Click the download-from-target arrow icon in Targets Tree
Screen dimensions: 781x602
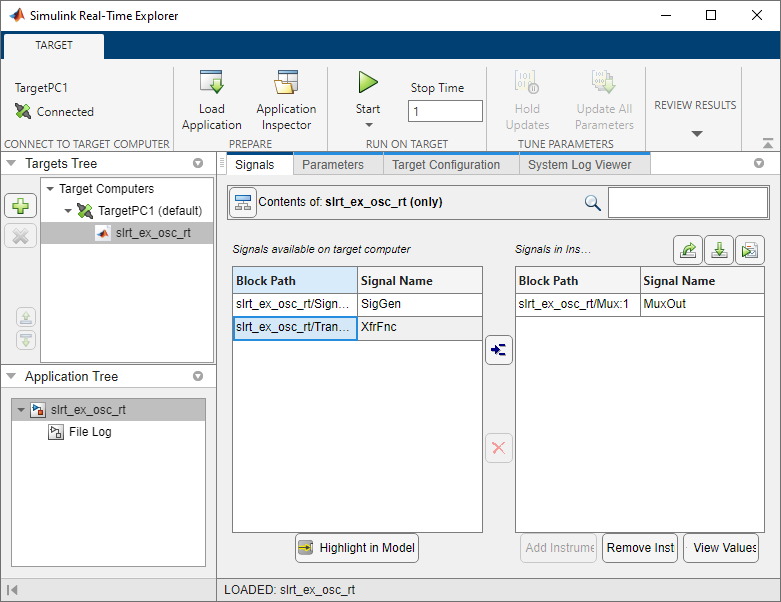click(26, 340)
